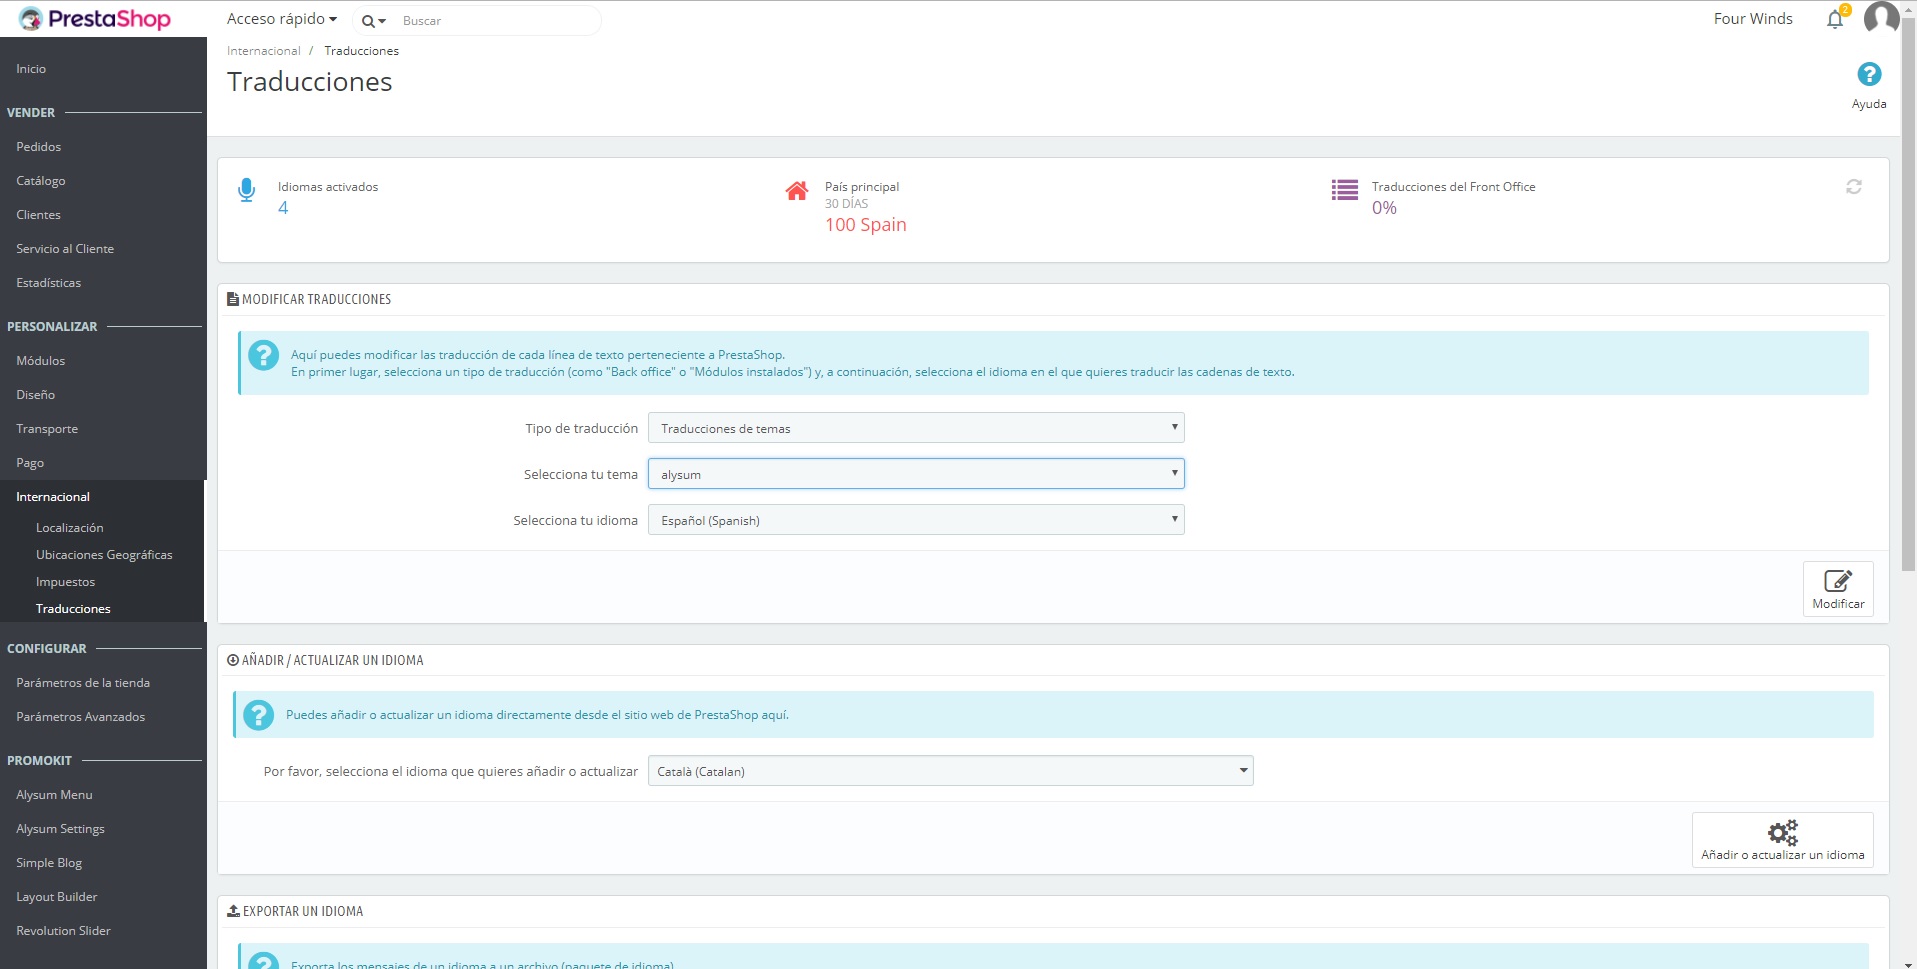Click Añadir o actualizar un idioma button

pos(1783,840)
